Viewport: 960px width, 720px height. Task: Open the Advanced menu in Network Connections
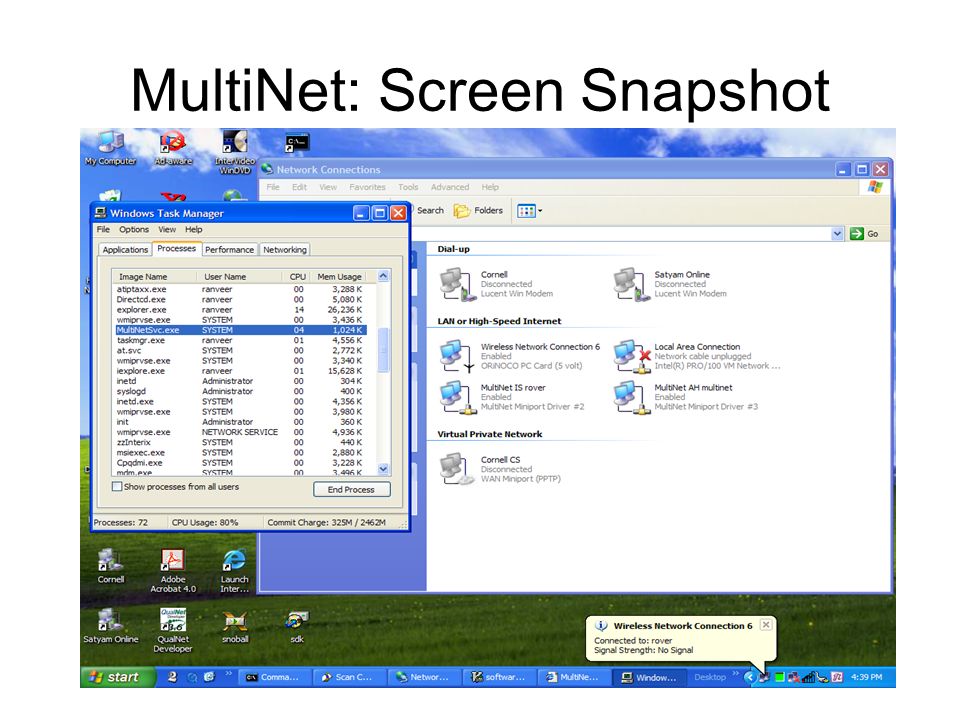tap(450, 187)
